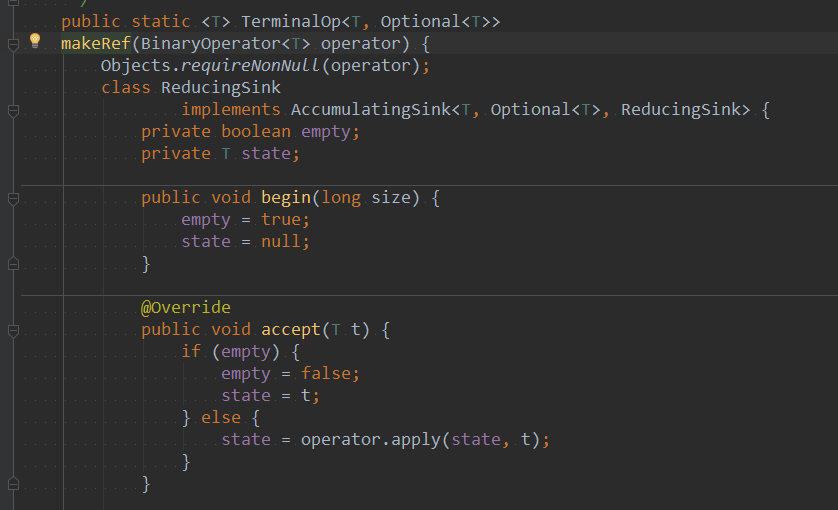Collapse the makeRef method fold marker
The height and width of the screenshot is (510, 838).
coord(14,45)
